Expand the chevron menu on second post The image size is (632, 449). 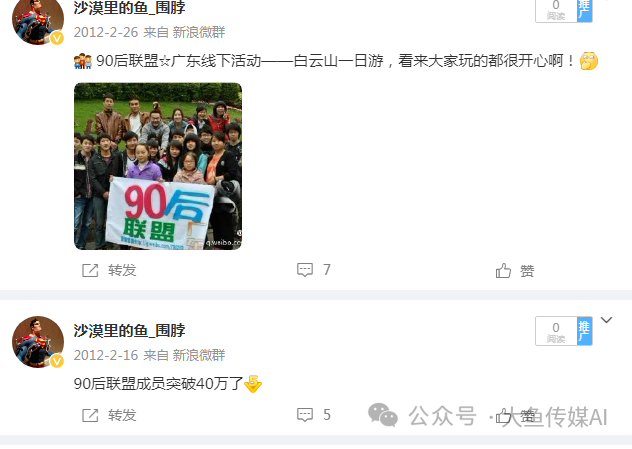[x=606, y=320]
